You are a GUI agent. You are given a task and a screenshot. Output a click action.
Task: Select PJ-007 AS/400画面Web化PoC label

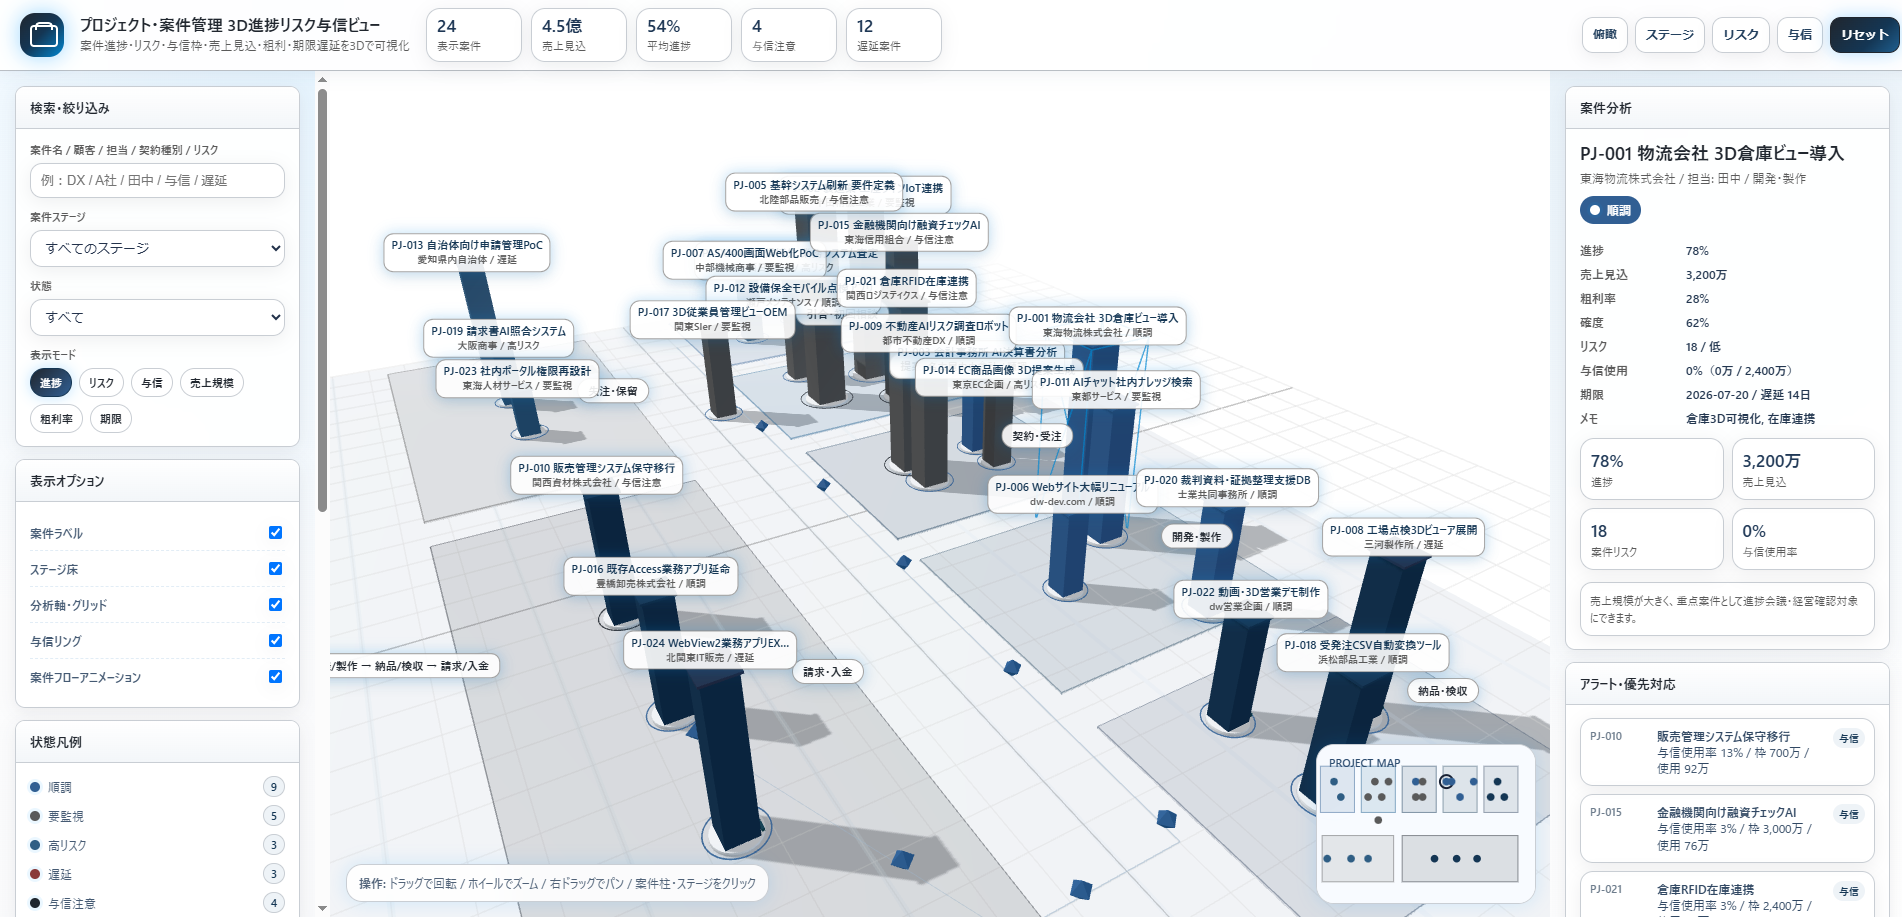pos(744,260)
